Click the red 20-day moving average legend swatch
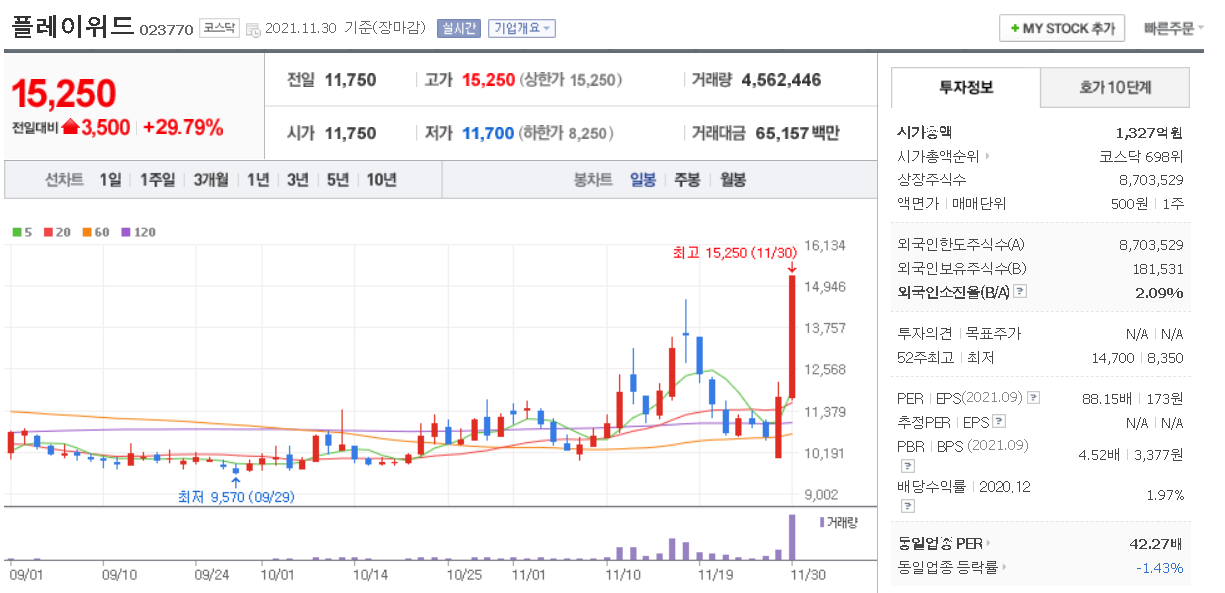This screenshot has width=1225, height=593. [48, 232]
